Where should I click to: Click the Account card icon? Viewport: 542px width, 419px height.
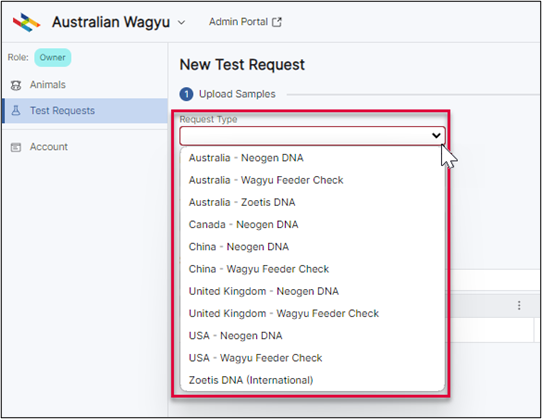point(16,147)
